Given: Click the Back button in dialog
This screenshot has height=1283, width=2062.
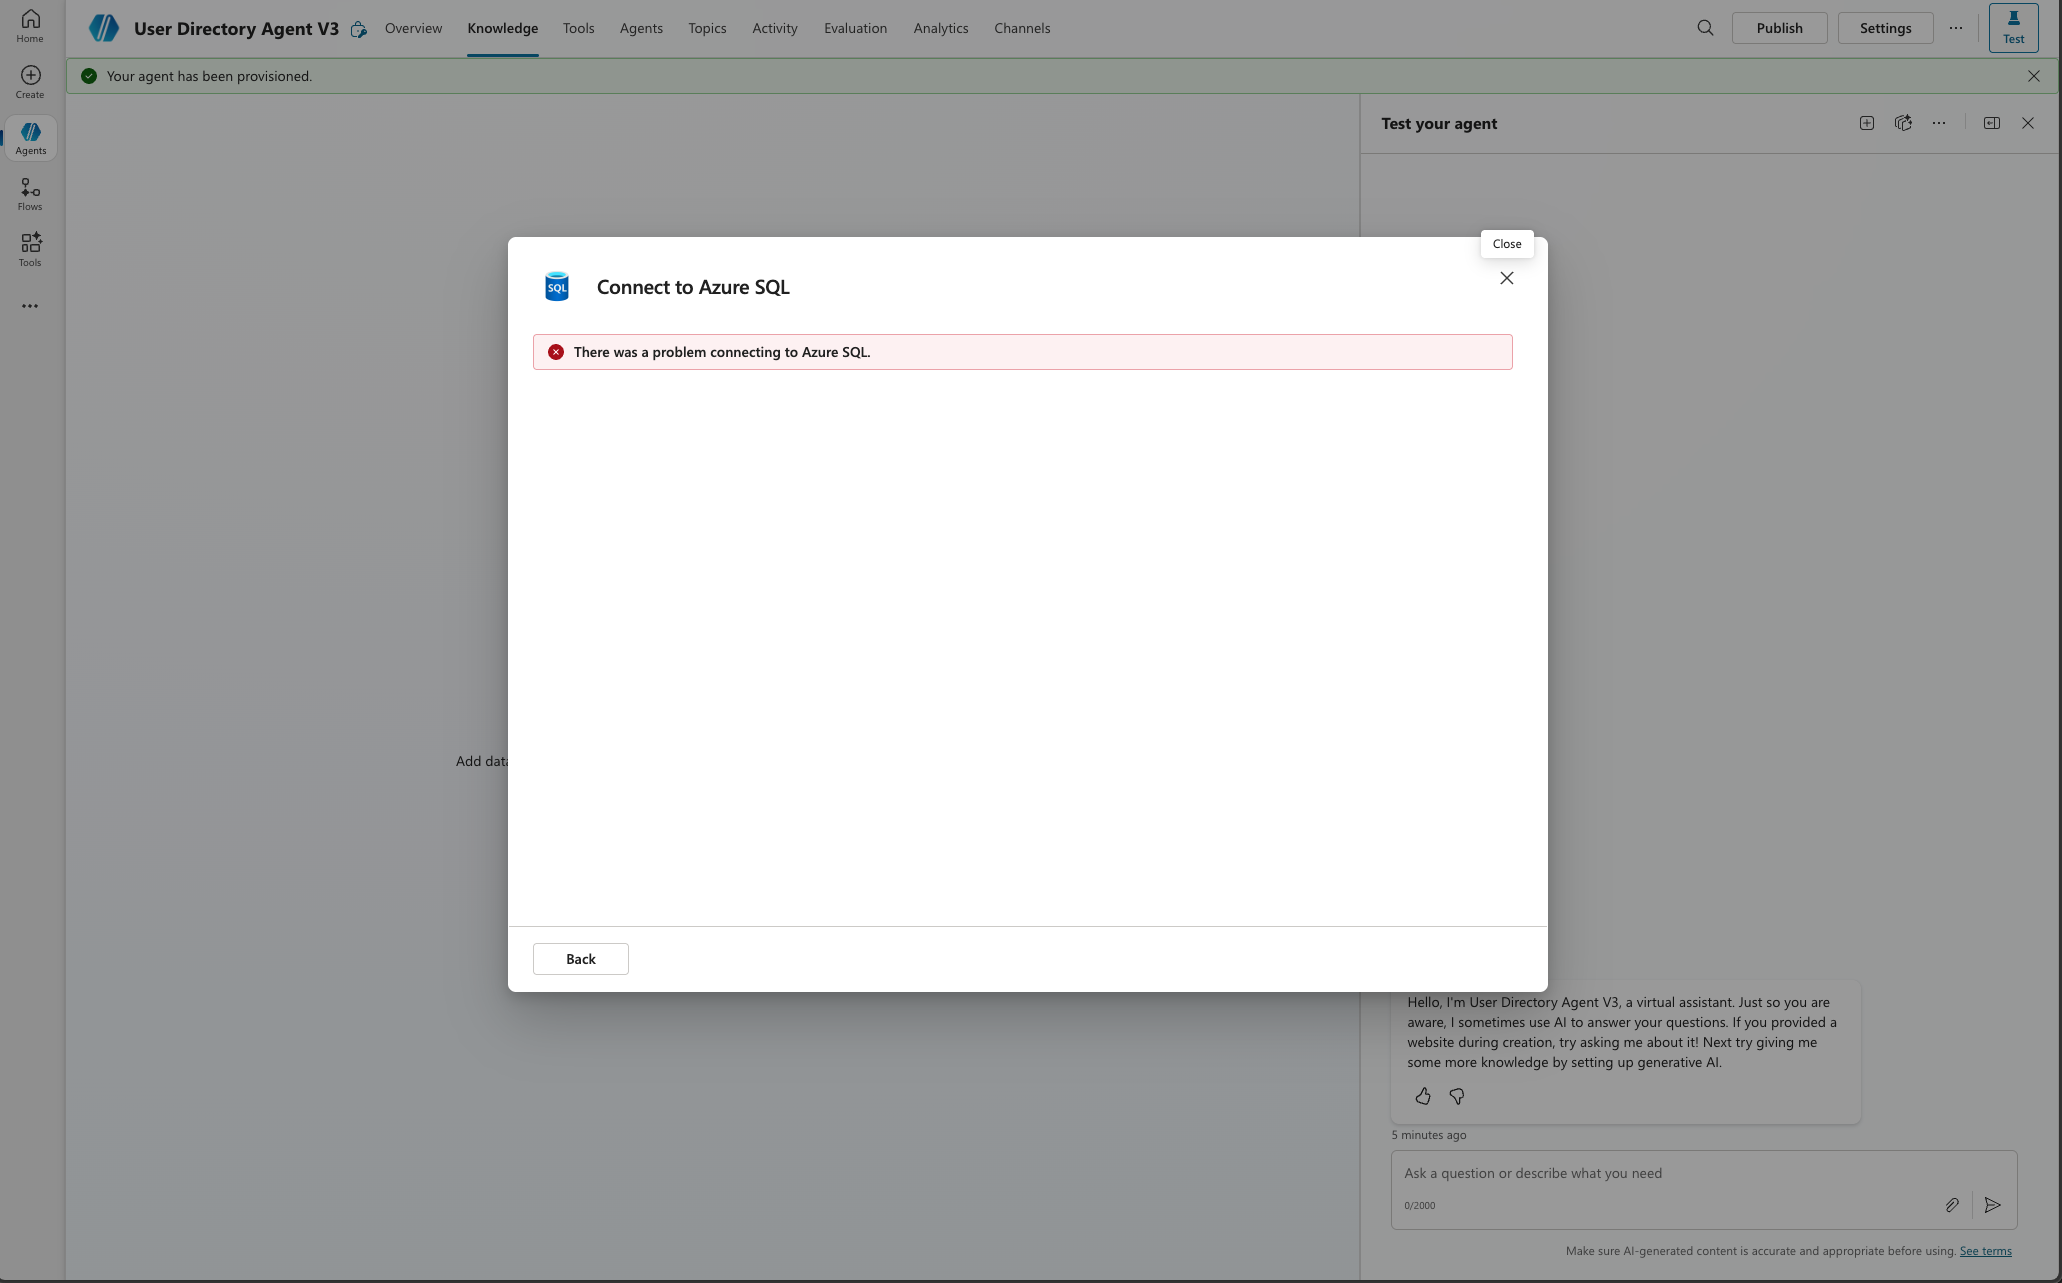Looking at the screenshot, I should (580, 959).
